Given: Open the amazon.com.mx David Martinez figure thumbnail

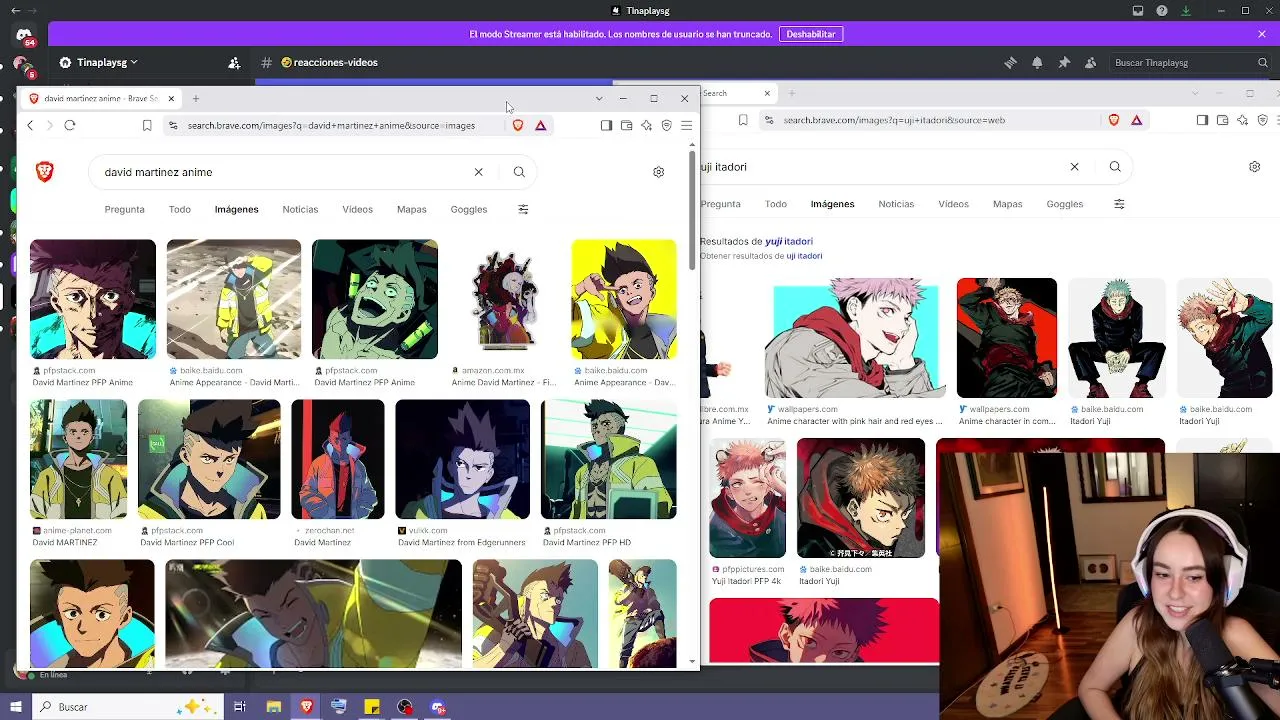Looking at the screenshot, I should [505, 299].
